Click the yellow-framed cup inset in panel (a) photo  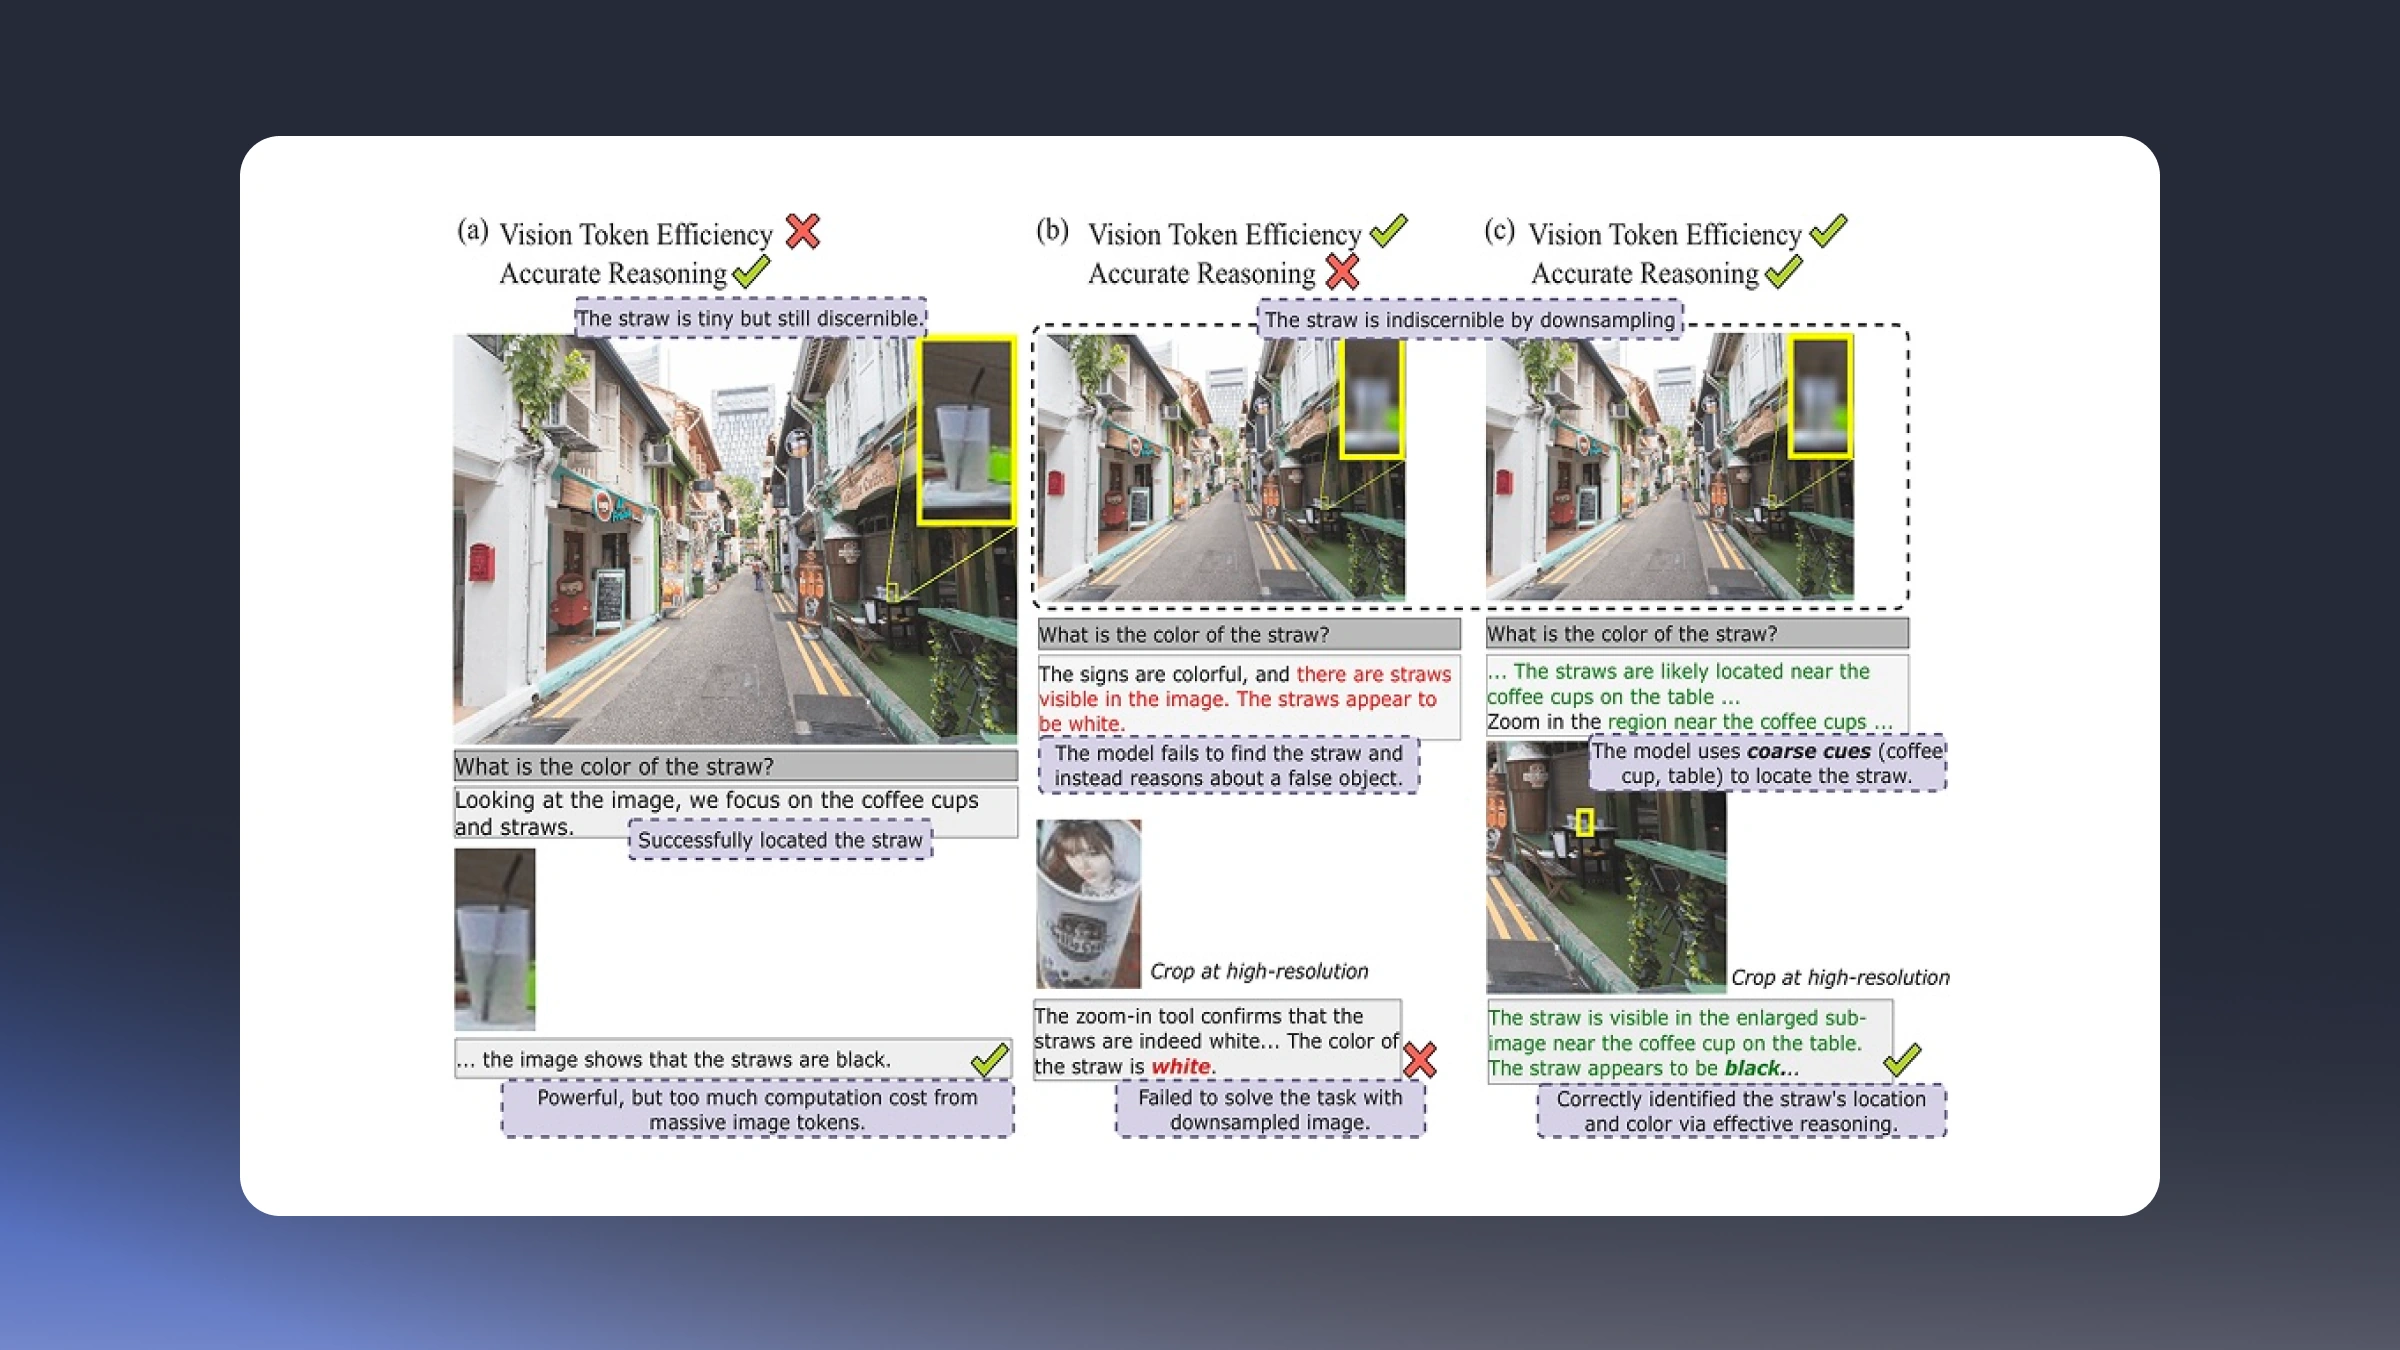967,431
